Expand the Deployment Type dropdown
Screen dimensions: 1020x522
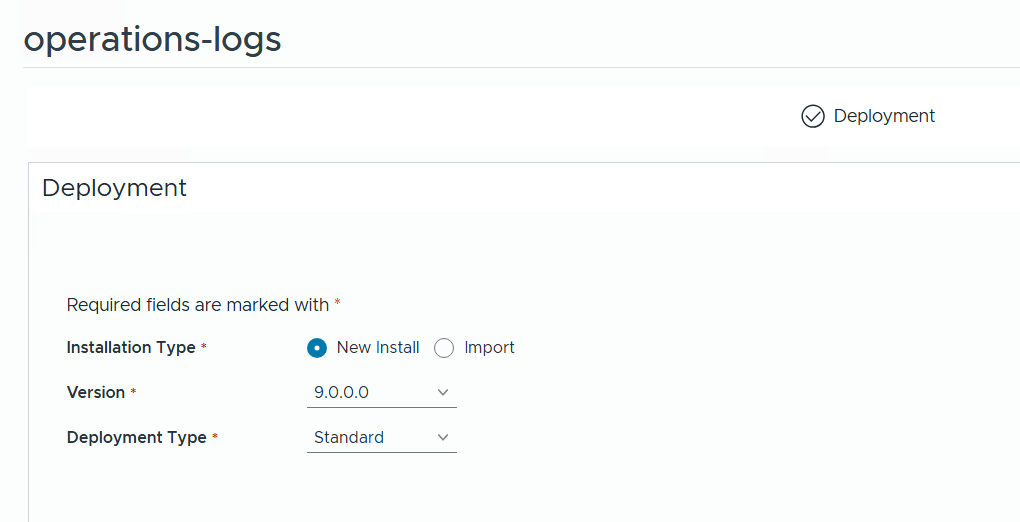(x=381, y=438)
